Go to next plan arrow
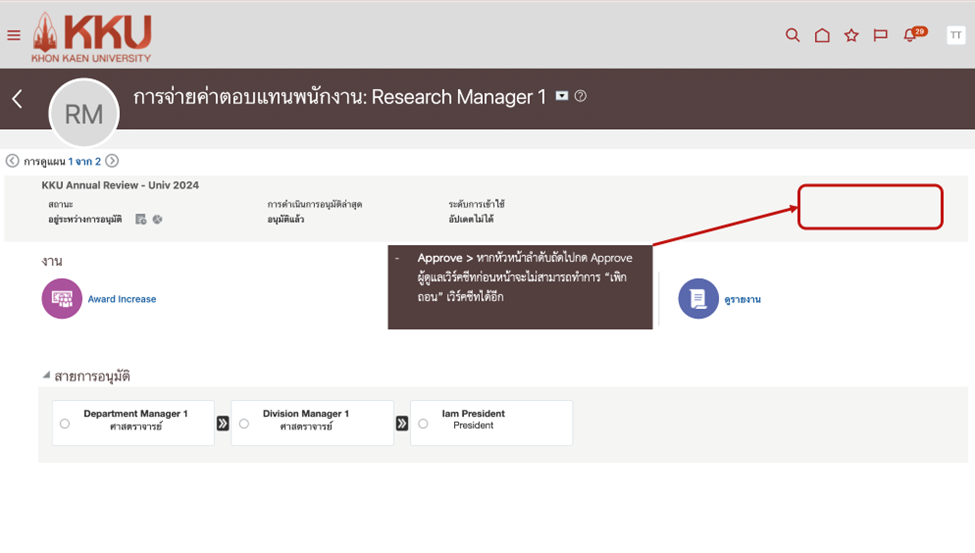Screen dimensions: 975x553 tap(112, 161)
